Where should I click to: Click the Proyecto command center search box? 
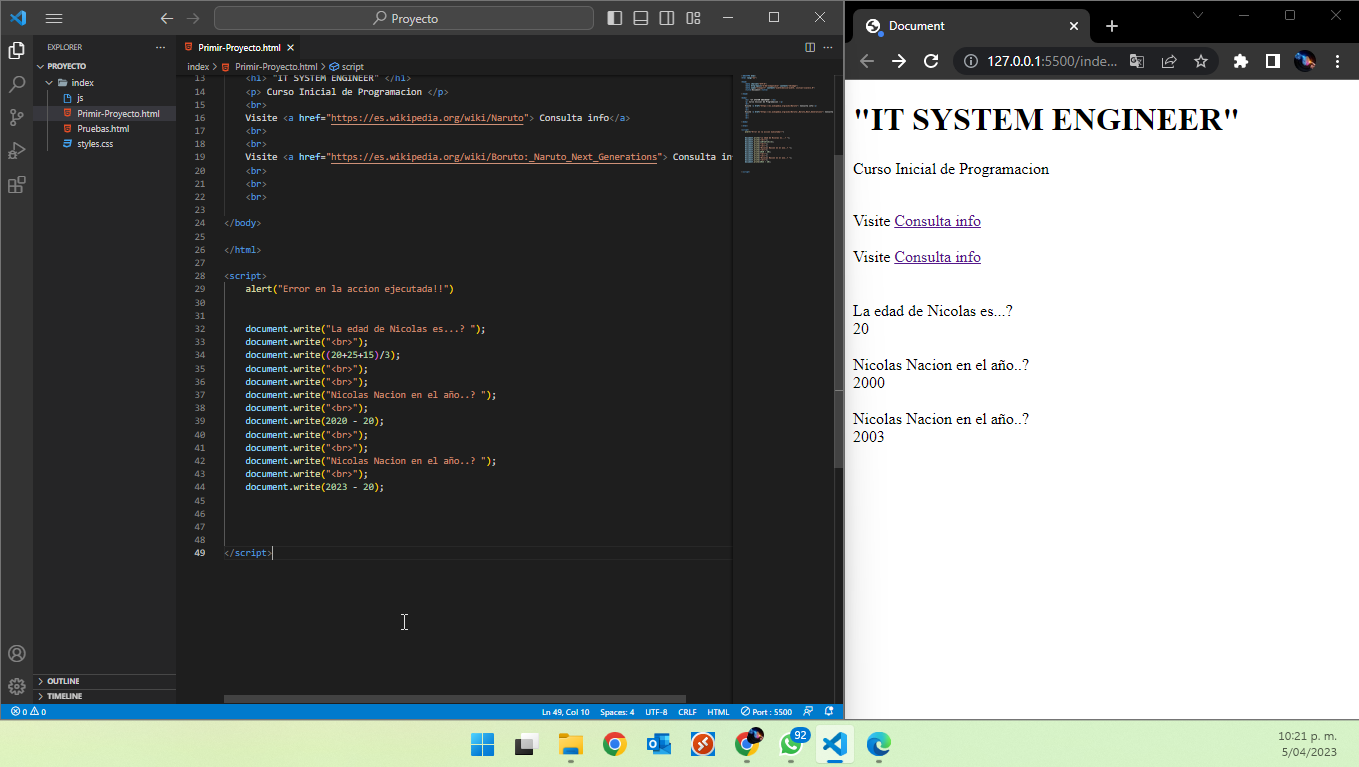click(404, 18)
